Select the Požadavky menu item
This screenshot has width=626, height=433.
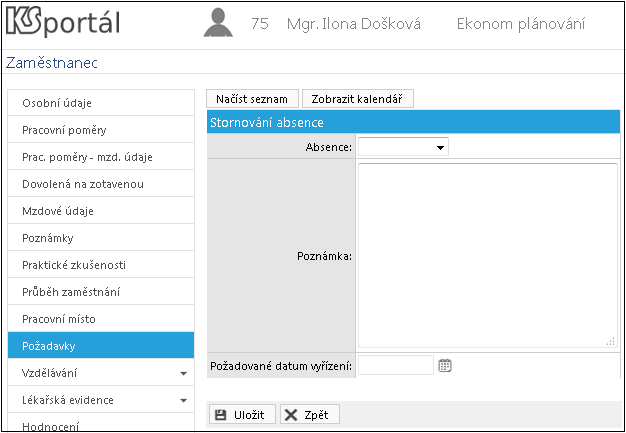(101, 346)
